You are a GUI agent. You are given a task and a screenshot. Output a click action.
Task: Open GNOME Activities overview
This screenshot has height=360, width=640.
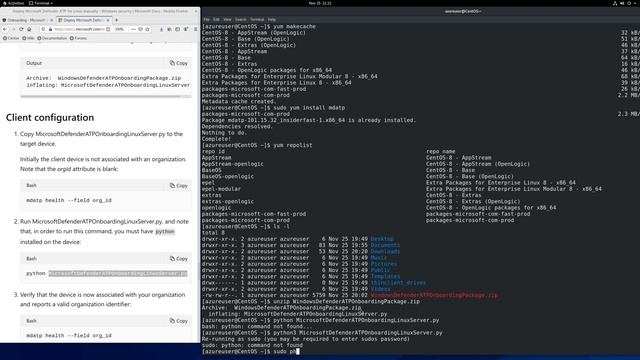(x=13, y=3)
